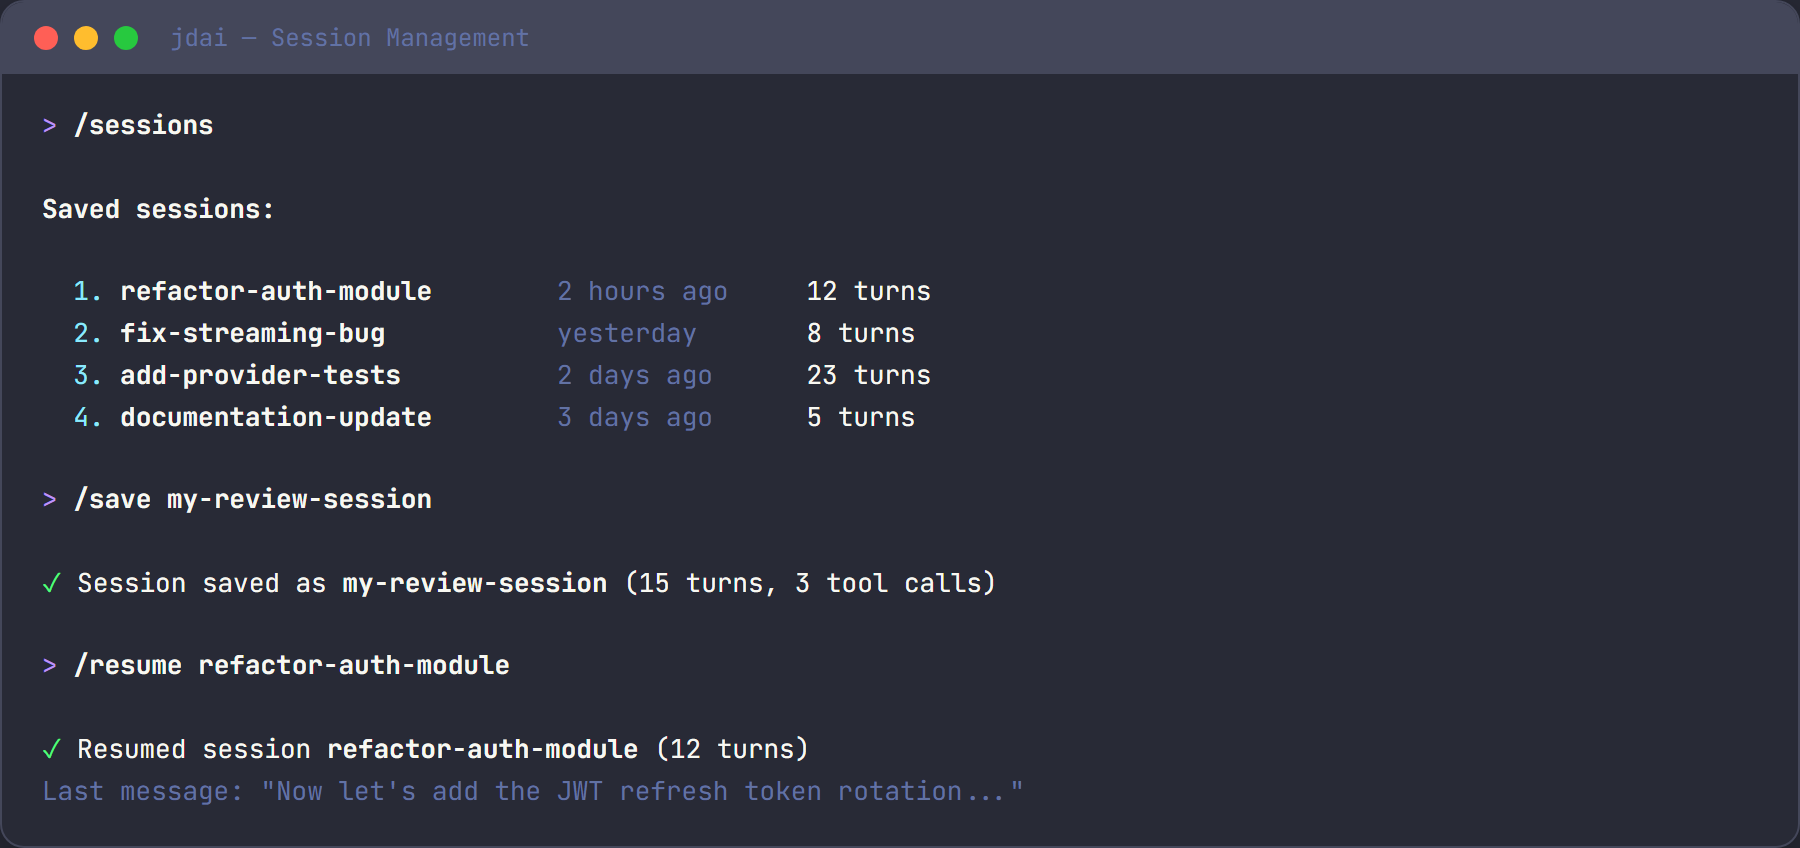Viewport: 1800px width, 848px height.
Task: Select the prompt arrow before /sessions command
Action: point(49,126)
